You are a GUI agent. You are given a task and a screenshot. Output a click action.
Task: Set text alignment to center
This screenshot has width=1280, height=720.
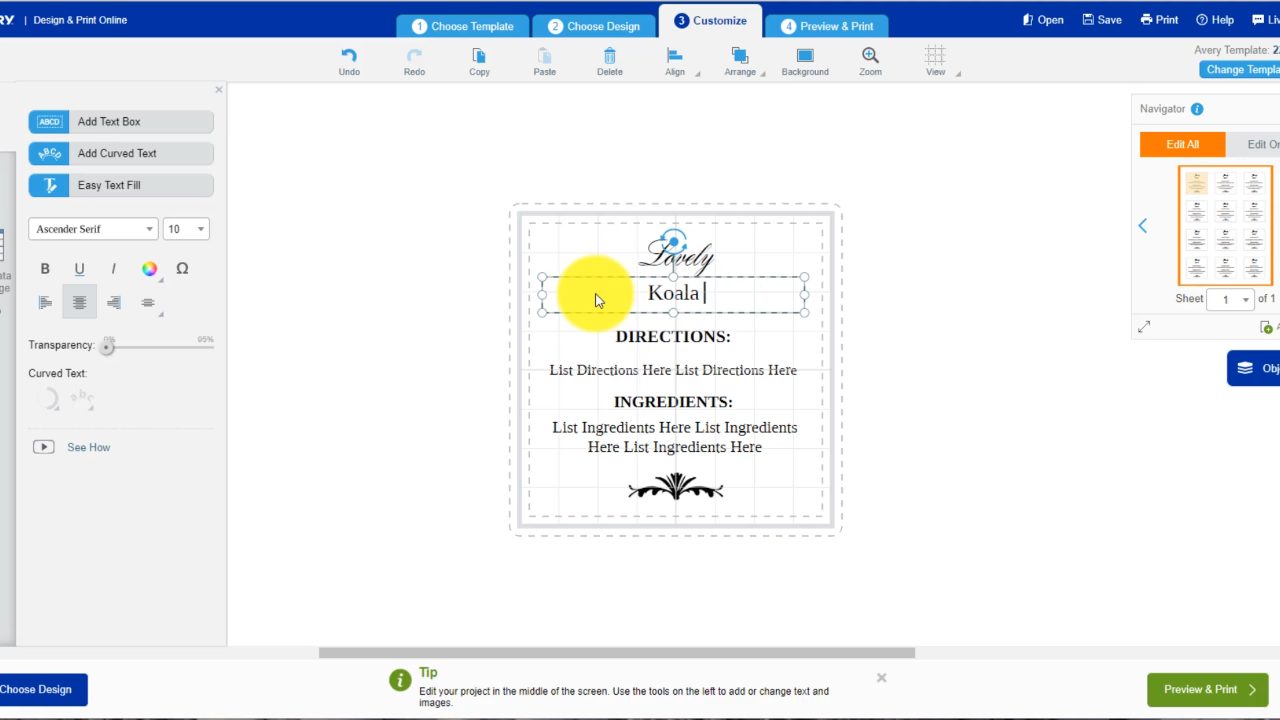click(x=79, y=302)
